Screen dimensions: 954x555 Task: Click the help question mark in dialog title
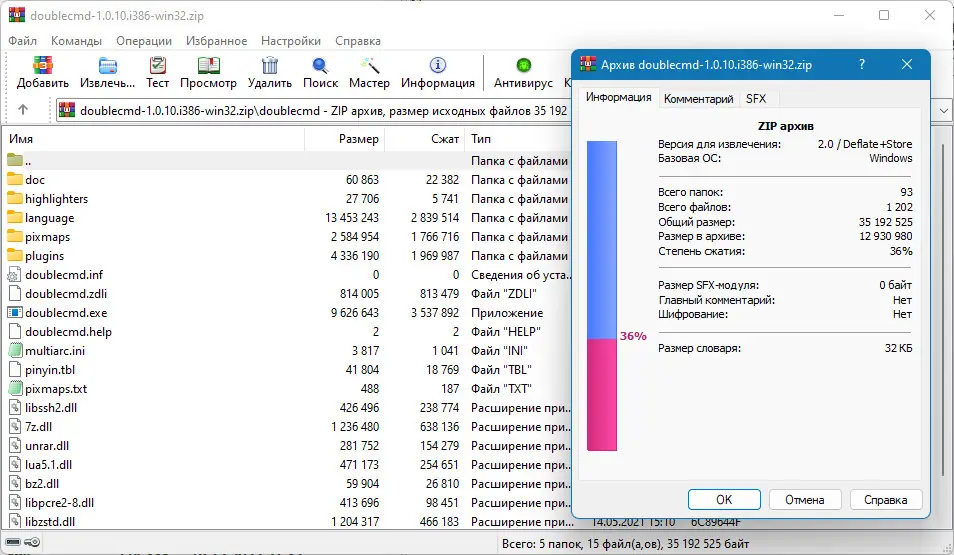(x=862, y=64)
